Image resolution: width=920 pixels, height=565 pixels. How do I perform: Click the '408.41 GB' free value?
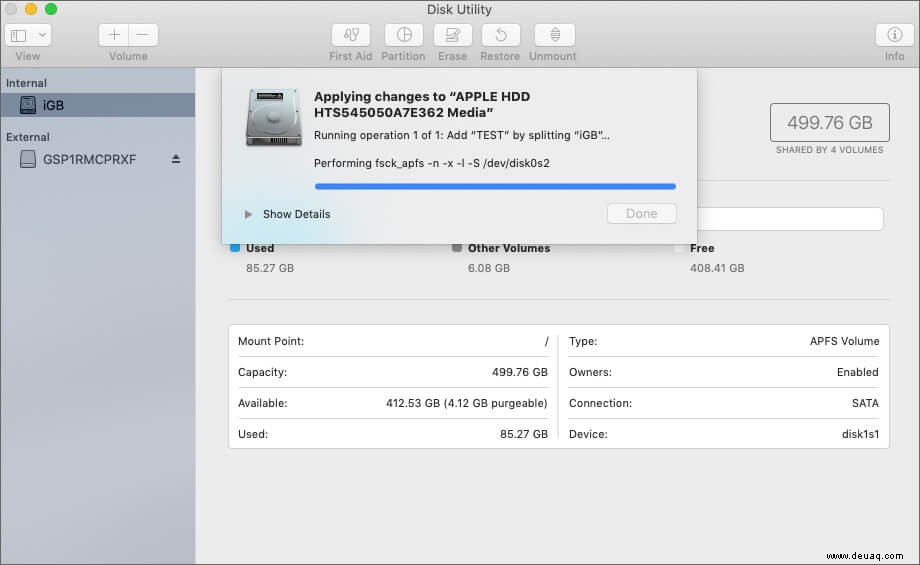(x=717, y=268)
